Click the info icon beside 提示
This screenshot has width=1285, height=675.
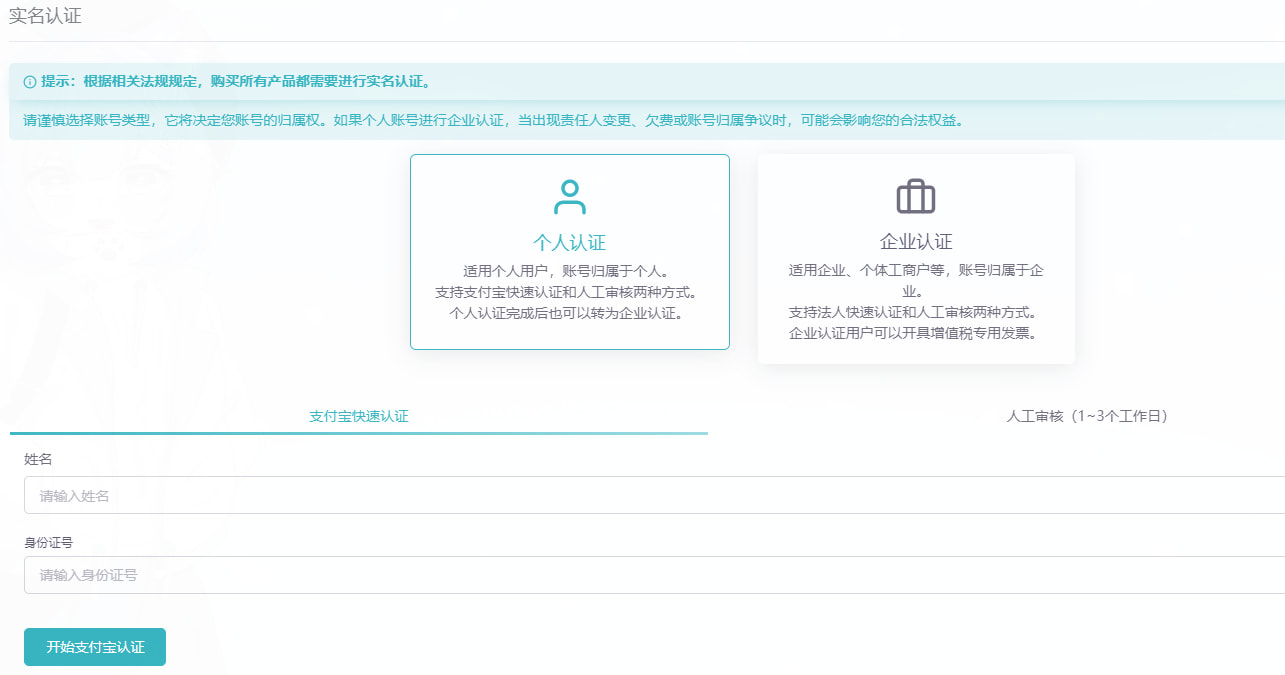[x=30, y=82]
